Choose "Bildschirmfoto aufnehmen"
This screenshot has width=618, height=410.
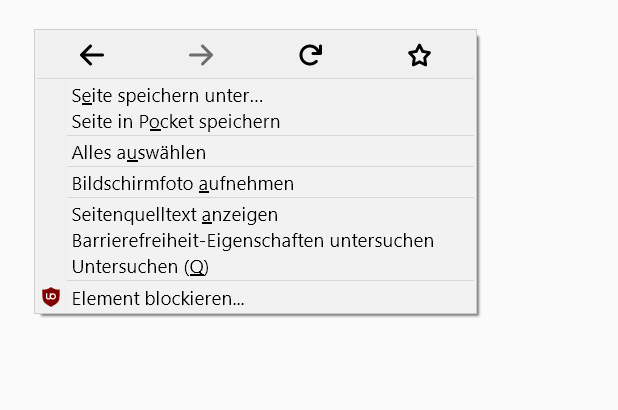(182, 184)
